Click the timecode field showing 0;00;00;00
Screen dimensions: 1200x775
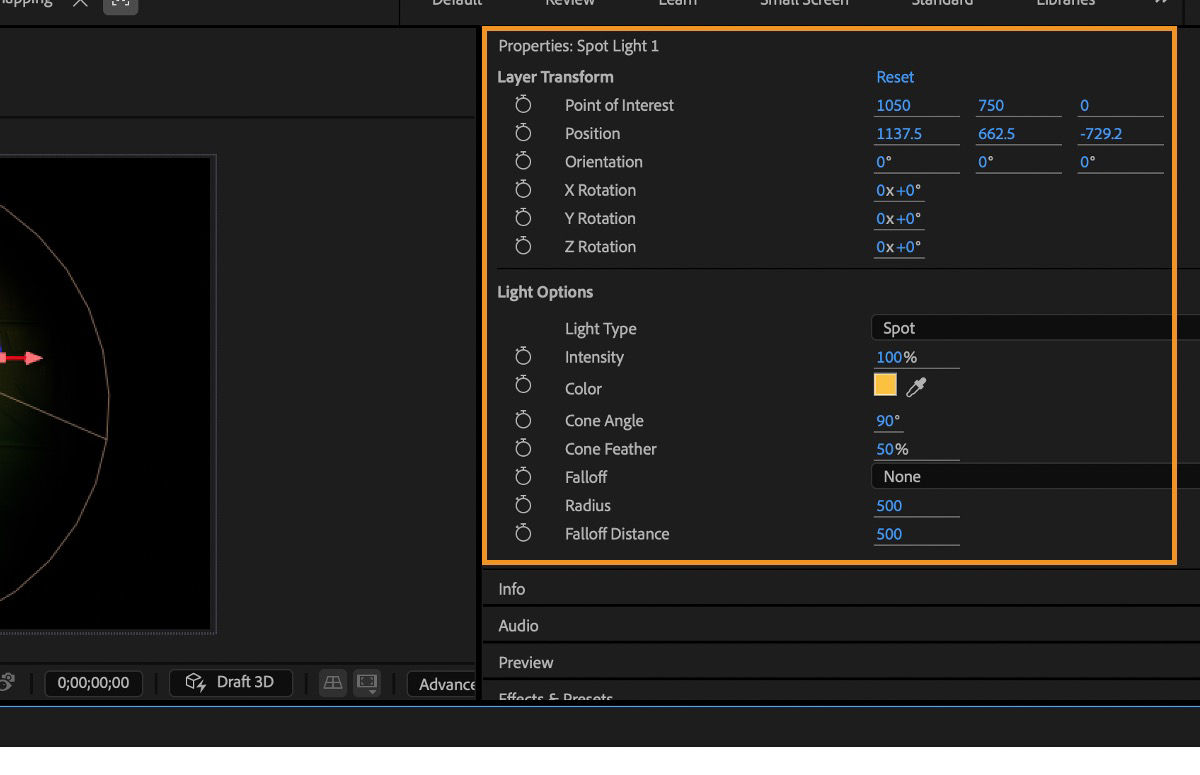(x=93, y=683)
